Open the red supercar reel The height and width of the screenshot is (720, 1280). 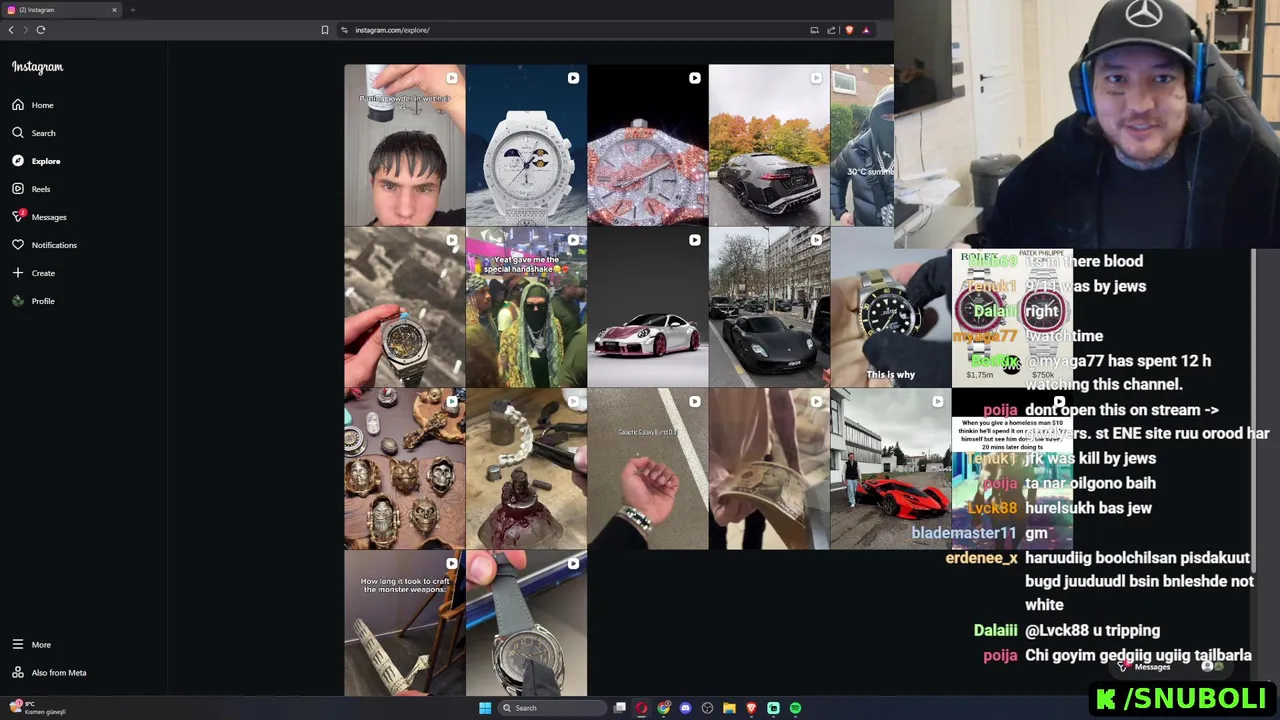[x=890, y=469]
